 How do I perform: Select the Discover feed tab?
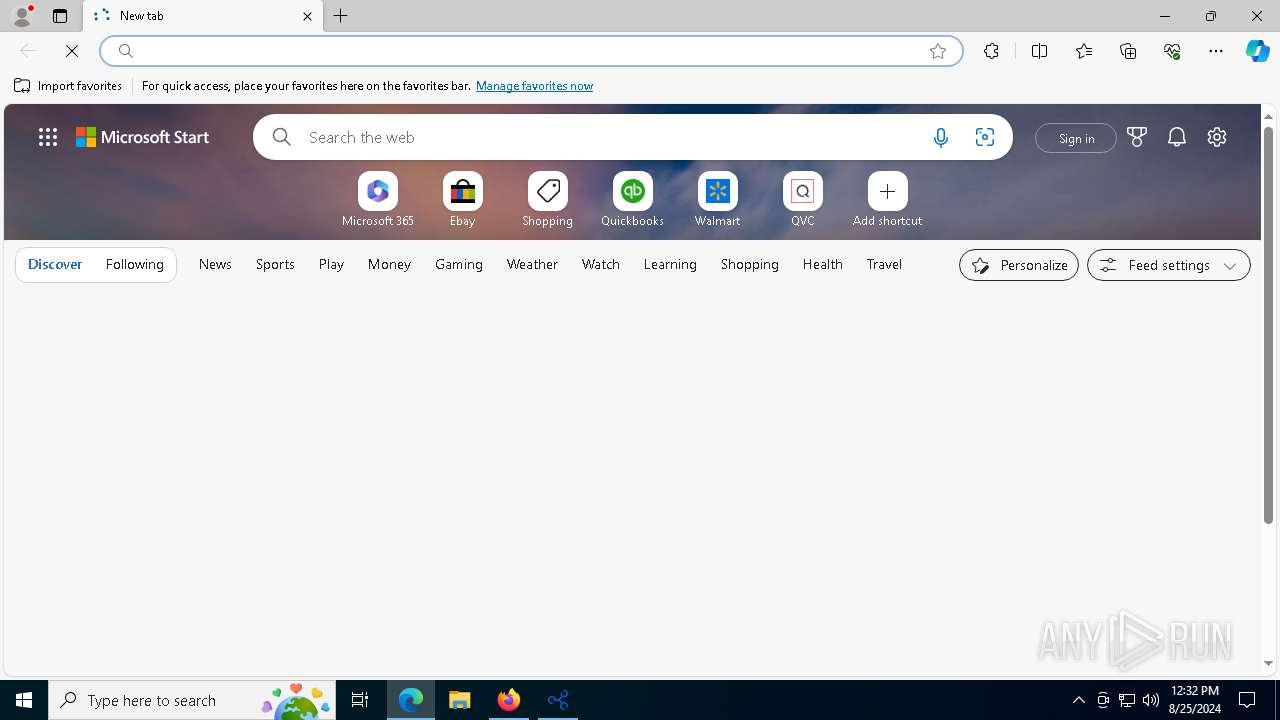click(55, 264)
